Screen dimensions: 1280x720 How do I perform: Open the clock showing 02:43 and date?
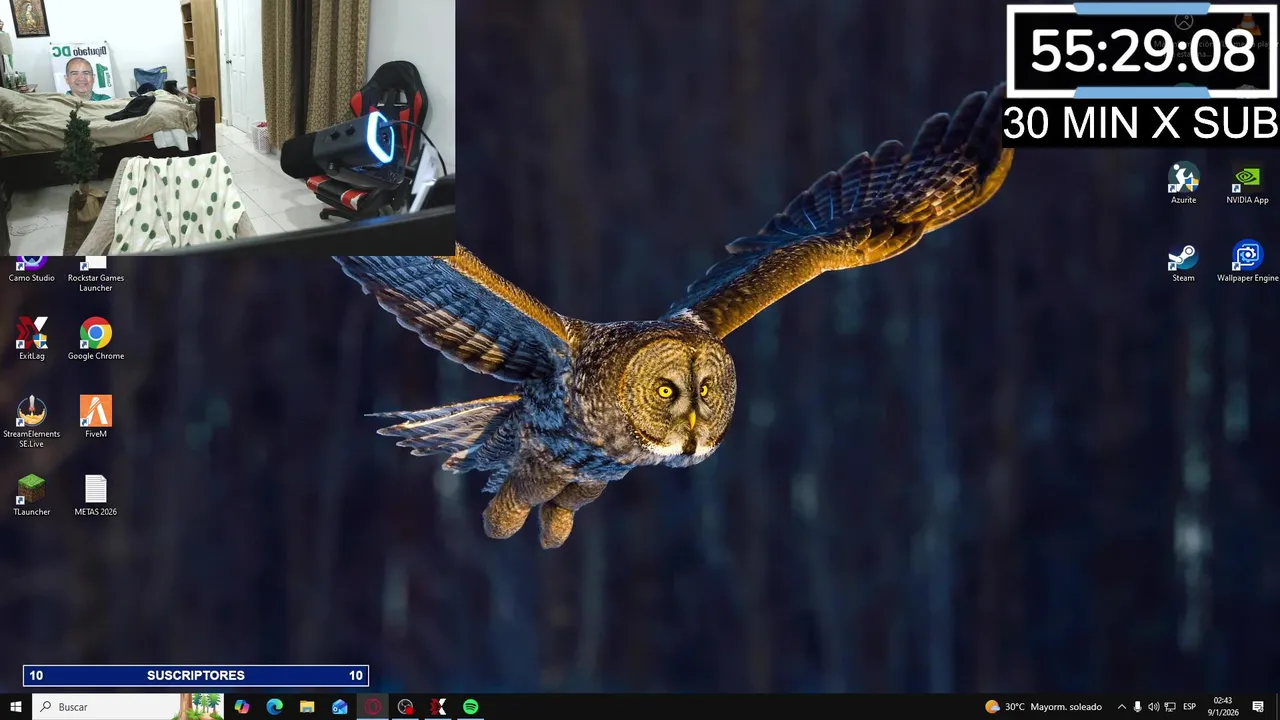click(1223, 707)
